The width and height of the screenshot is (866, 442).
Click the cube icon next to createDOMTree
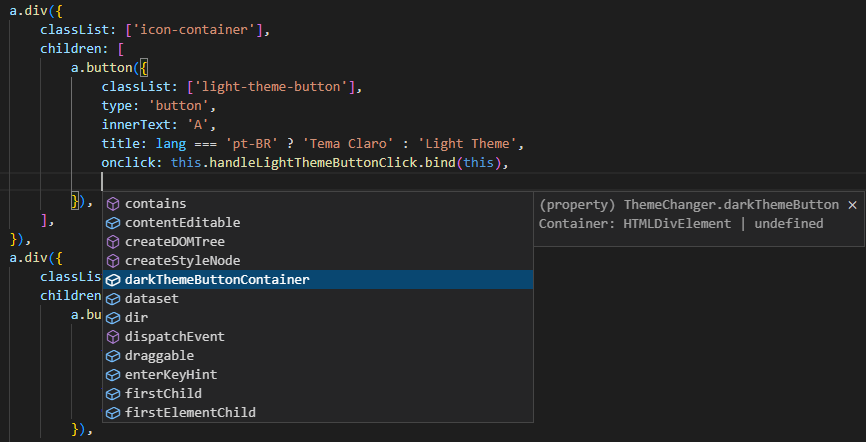113,241
